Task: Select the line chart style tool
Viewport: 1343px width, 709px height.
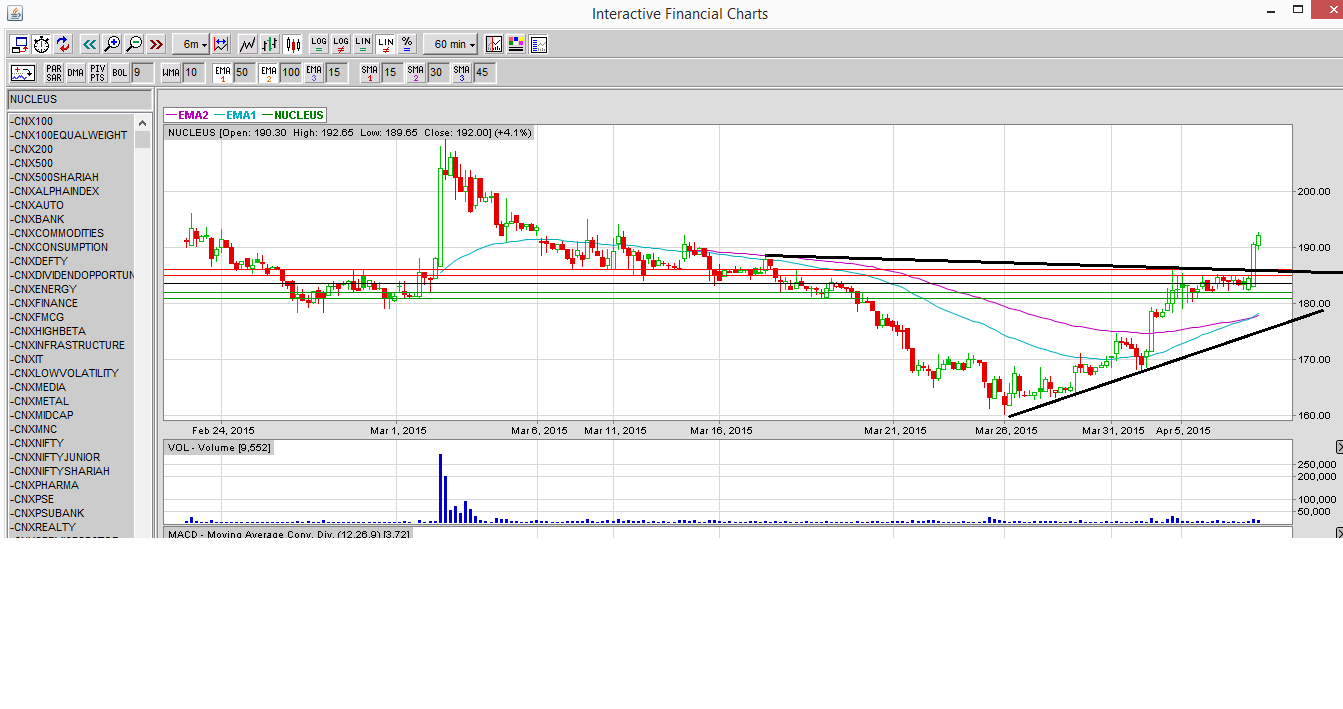Action: pyautogui.click(x=246, y=44)
